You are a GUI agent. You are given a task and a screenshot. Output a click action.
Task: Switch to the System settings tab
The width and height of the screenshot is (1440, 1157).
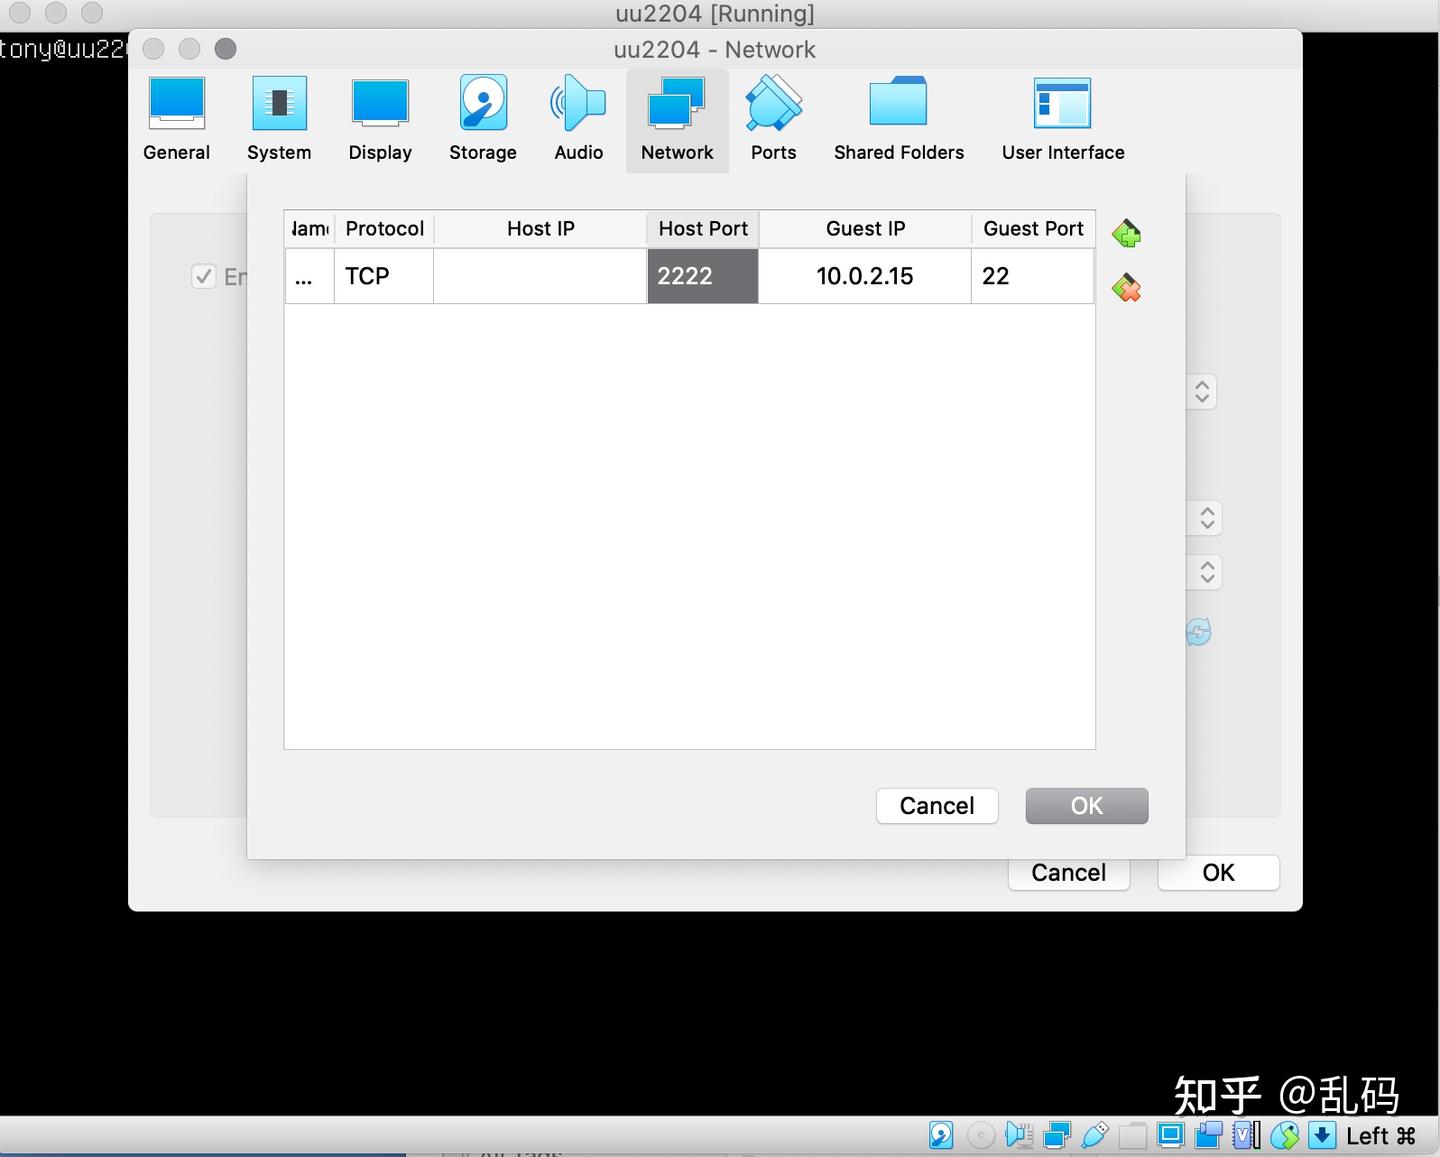click(279, 118)
